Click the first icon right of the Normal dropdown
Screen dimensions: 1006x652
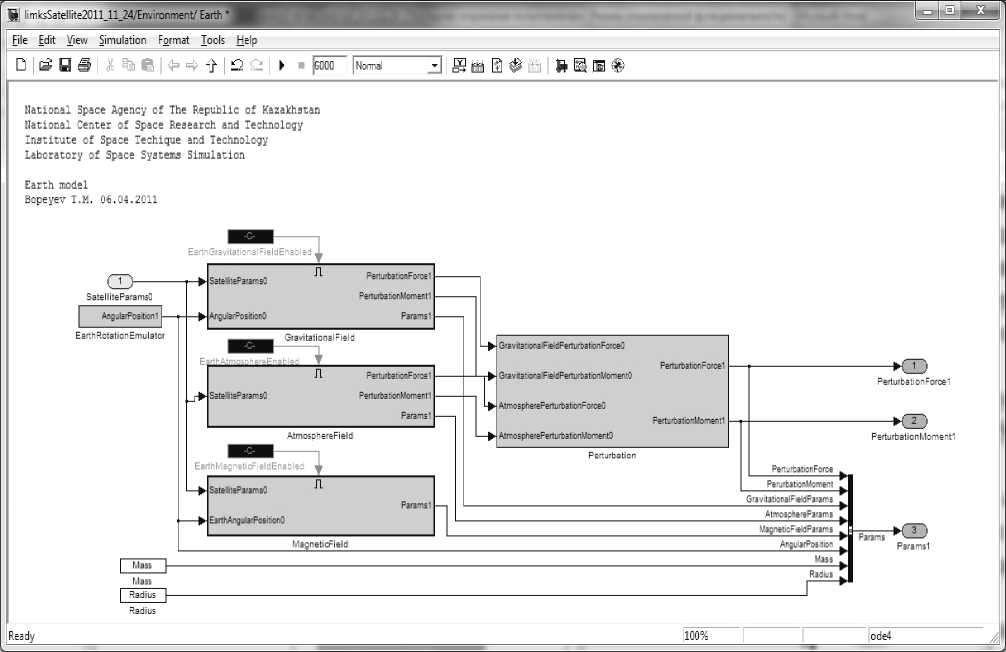(x=459, y=65)
